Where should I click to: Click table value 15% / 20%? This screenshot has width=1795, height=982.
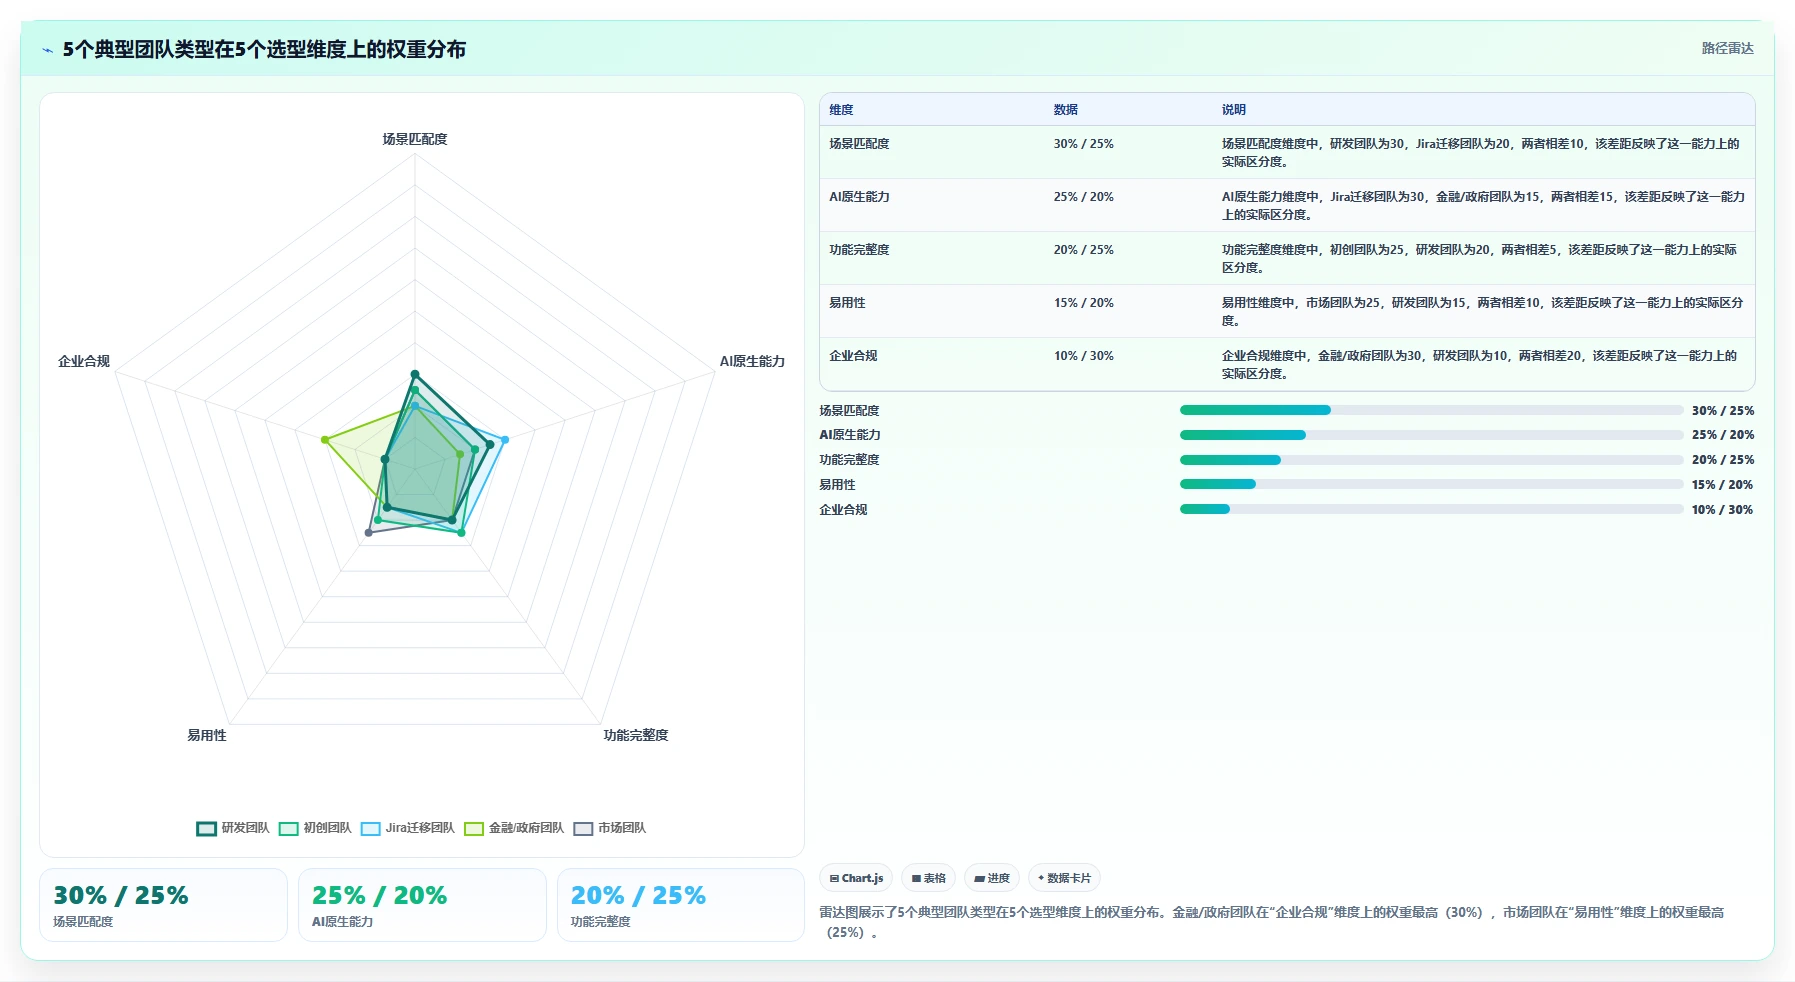pos(1083,303)
